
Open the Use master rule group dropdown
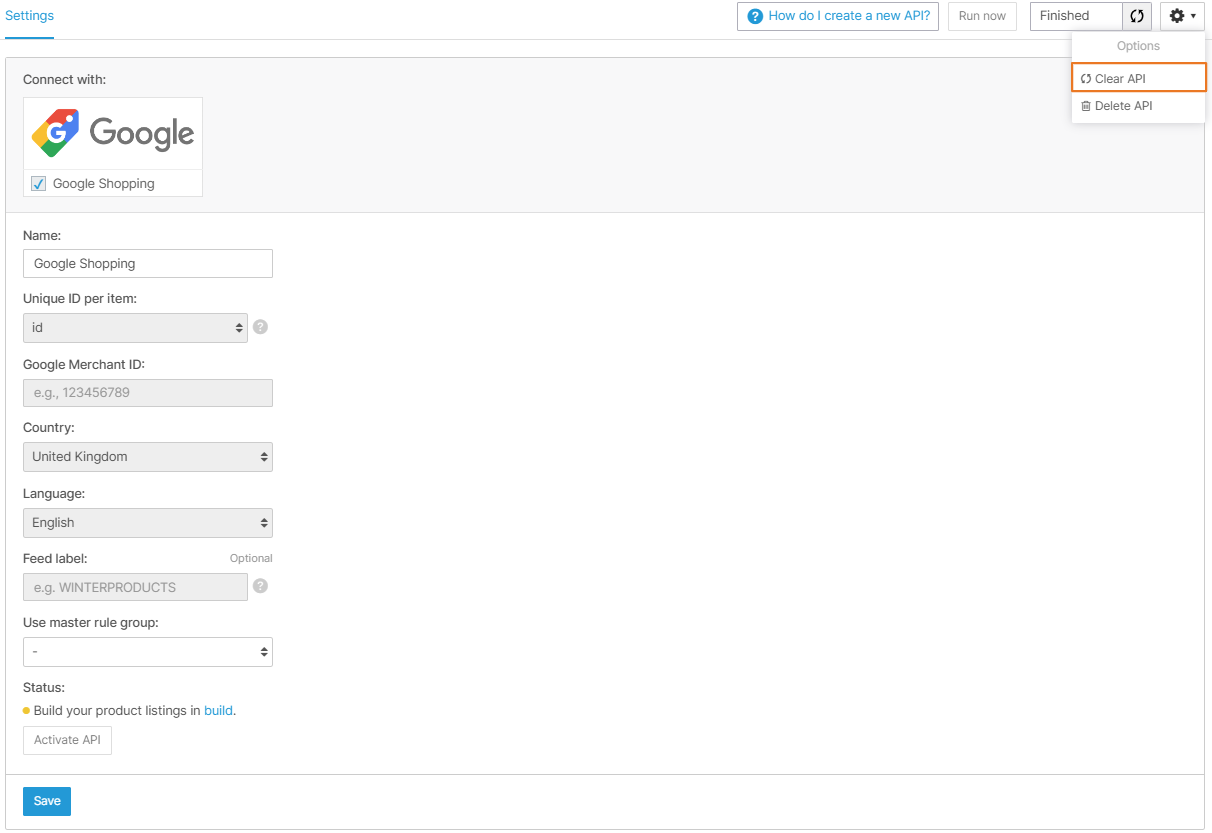pyautogui.click(x=148, y=652)
